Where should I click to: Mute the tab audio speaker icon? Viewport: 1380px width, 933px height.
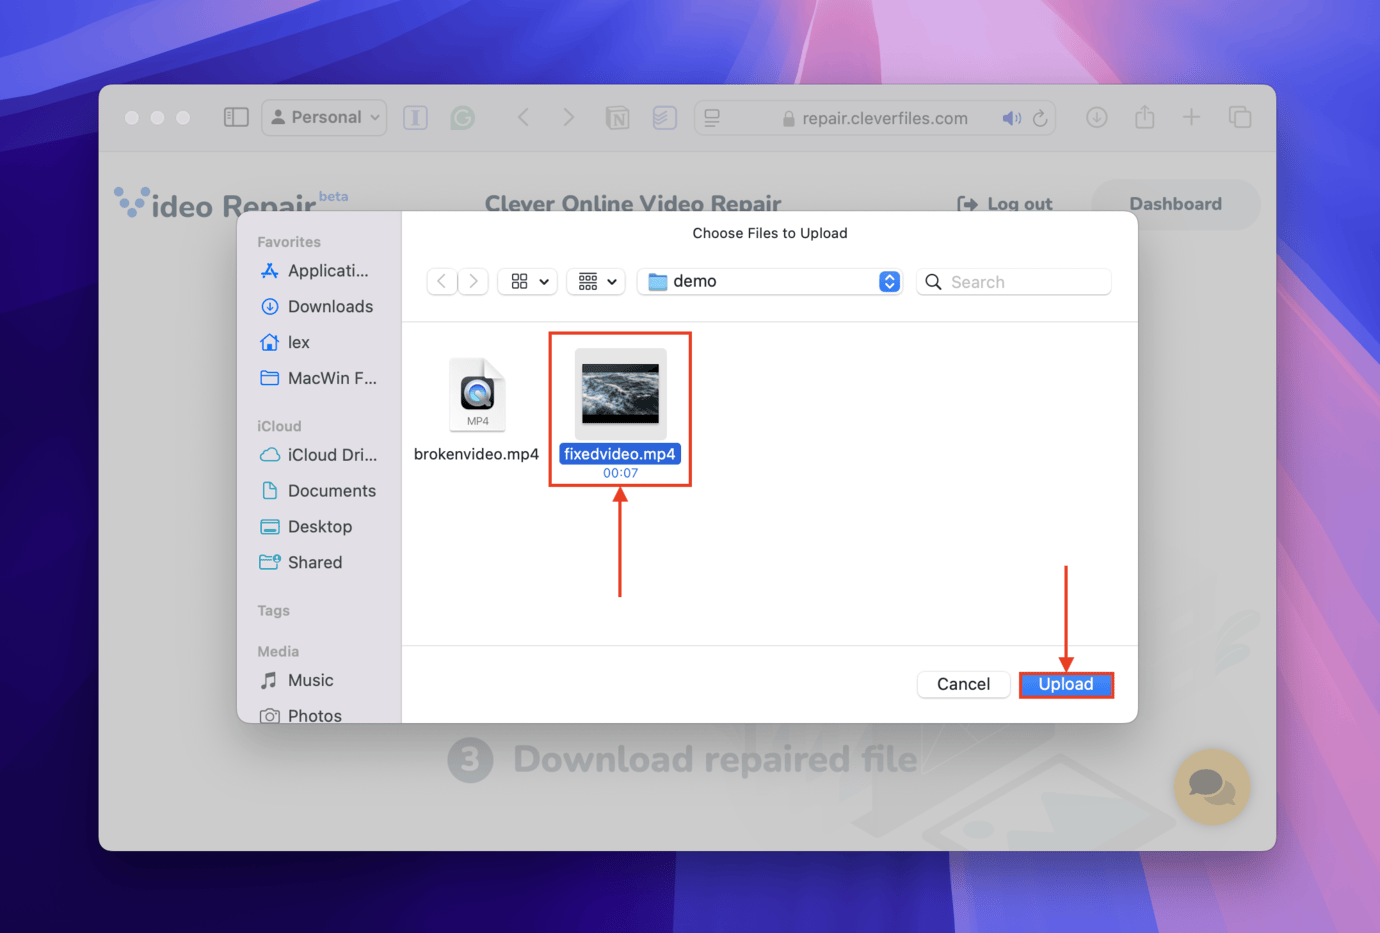(x=1011, y=118)
